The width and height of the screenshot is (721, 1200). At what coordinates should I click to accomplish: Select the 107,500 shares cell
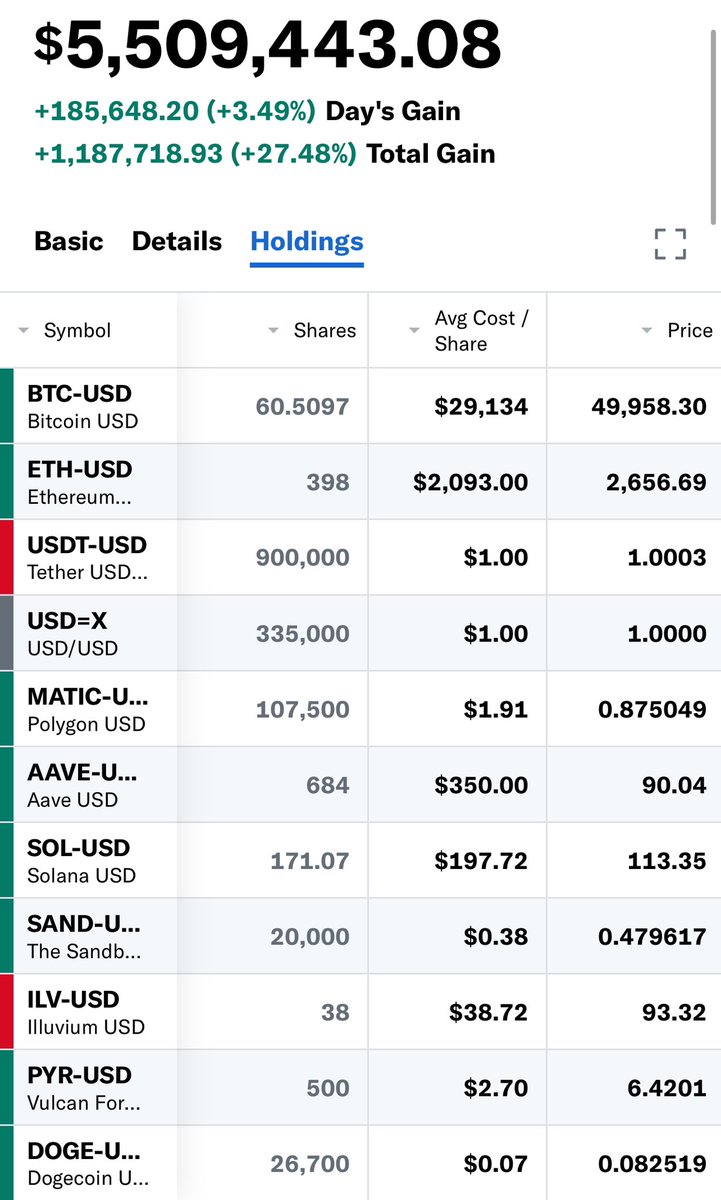pyautogui.click(x=273, y=710)
